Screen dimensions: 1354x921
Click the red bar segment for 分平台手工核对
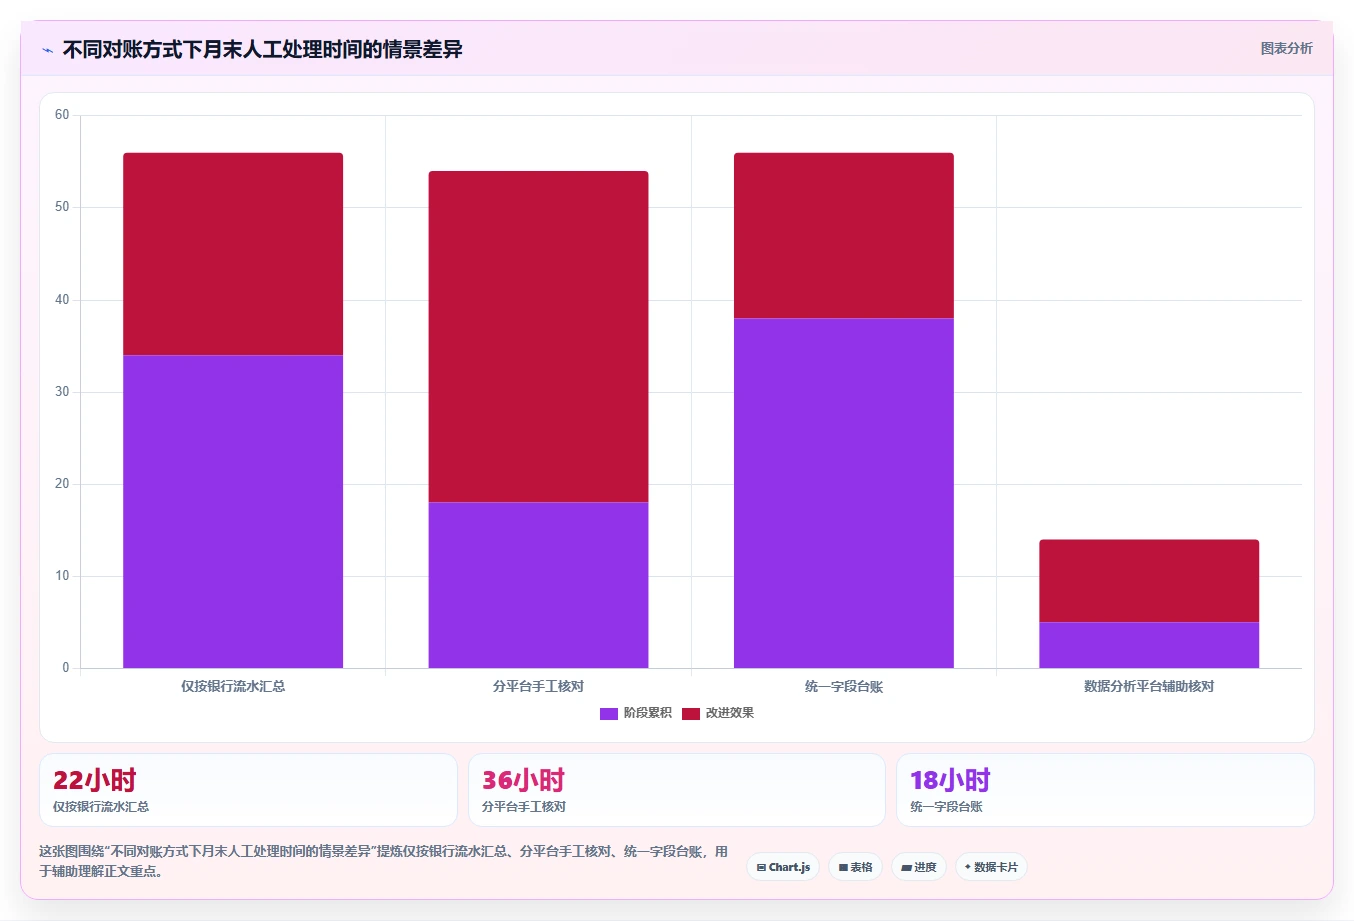(x=538, y=336)
